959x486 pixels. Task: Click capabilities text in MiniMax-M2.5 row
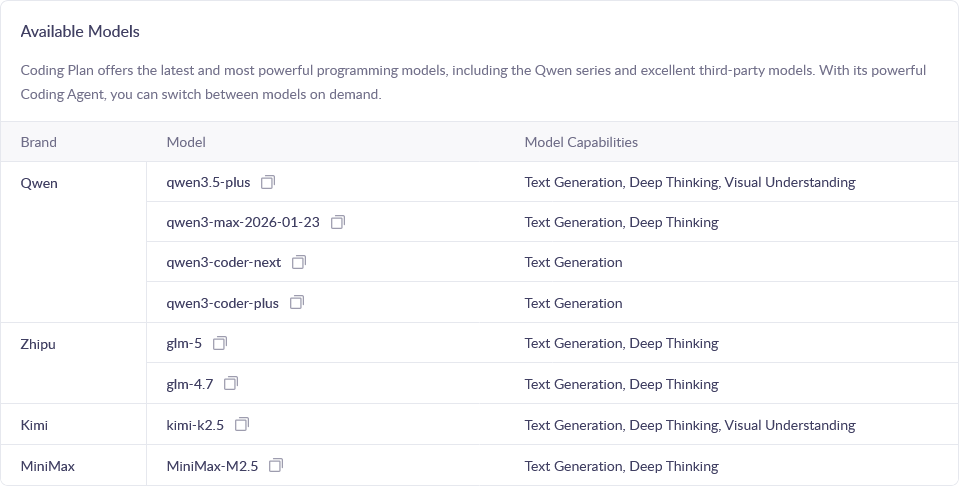pos(621,466)
